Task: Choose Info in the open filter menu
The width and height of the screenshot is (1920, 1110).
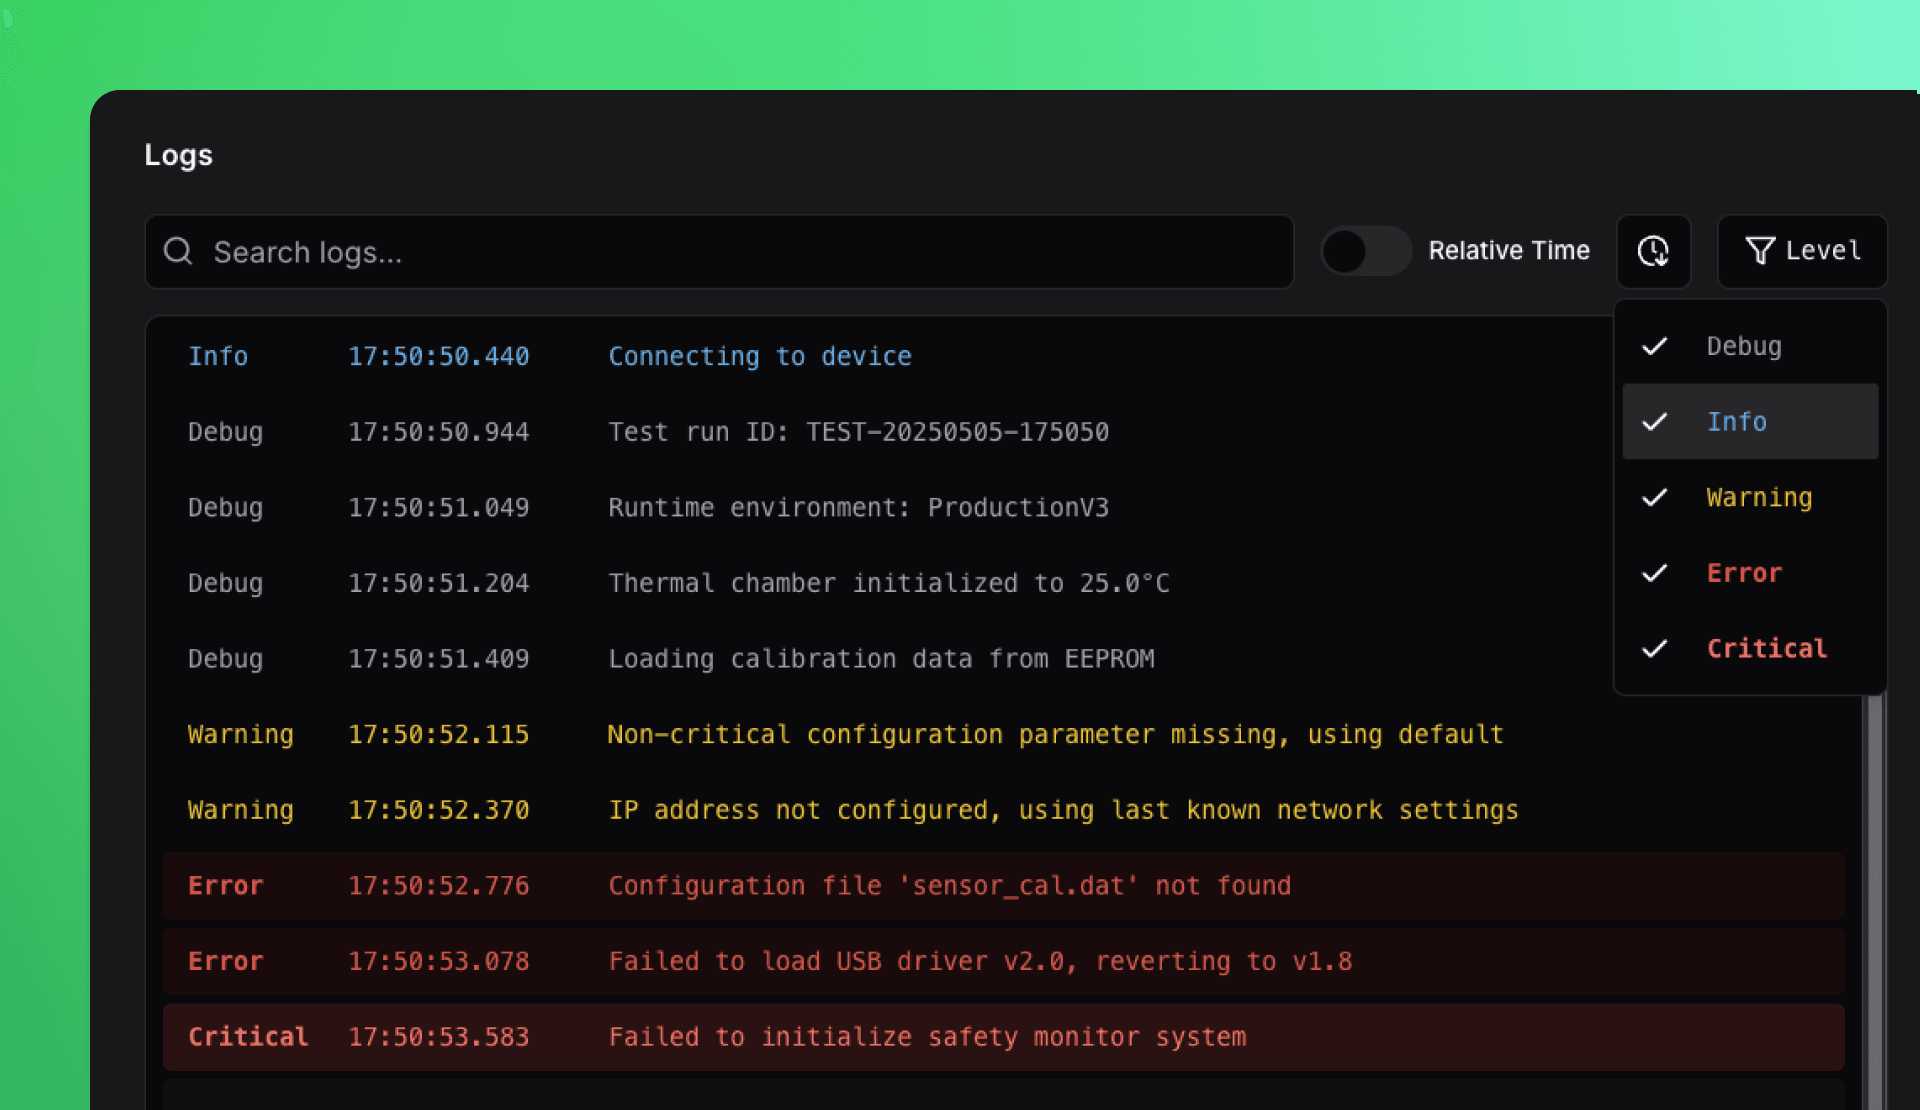Action: (x=1737, y=421)
